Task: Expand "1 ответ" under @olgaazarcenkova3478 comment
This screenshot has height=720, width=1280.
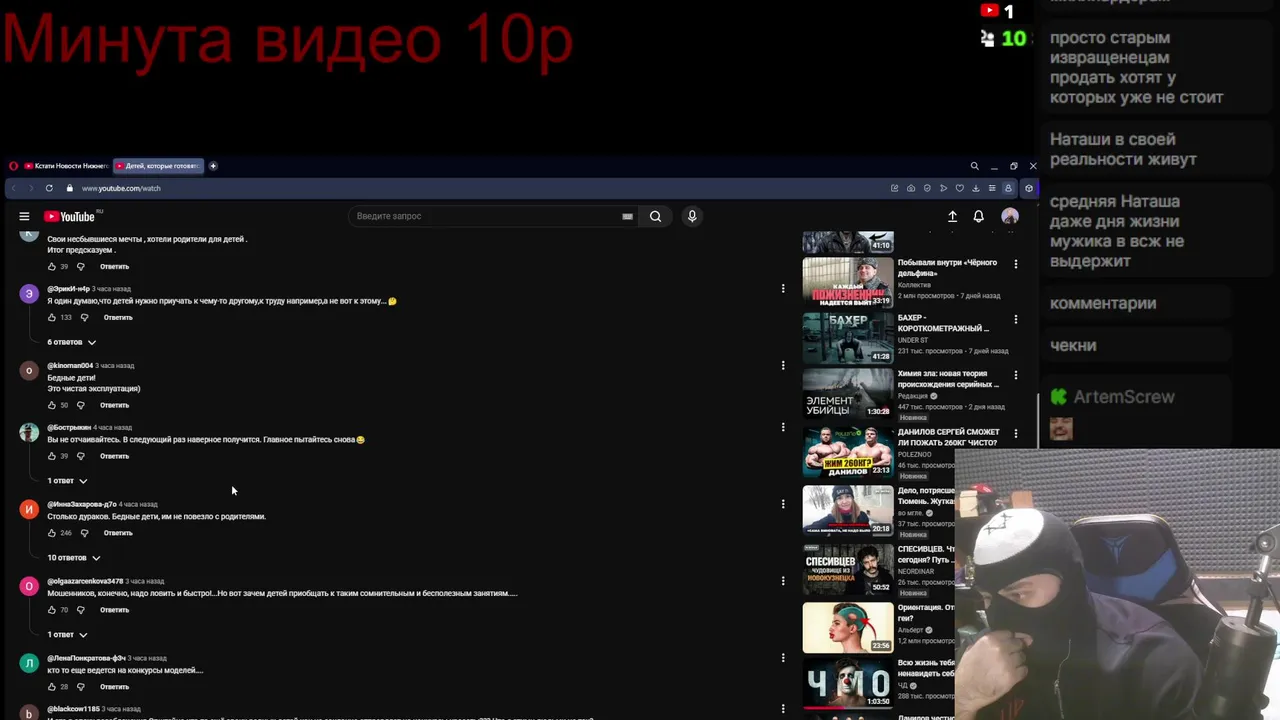Action: point(68,635)
